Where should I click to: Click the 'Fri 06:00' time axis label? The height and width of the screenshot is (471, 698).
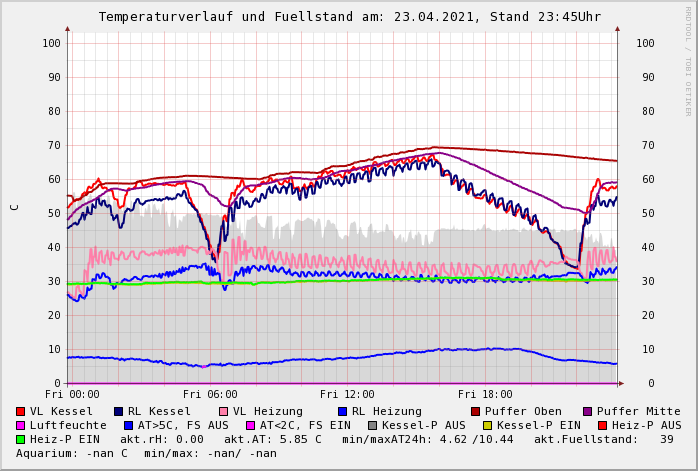pyautogui.click(x=210, y=395)
